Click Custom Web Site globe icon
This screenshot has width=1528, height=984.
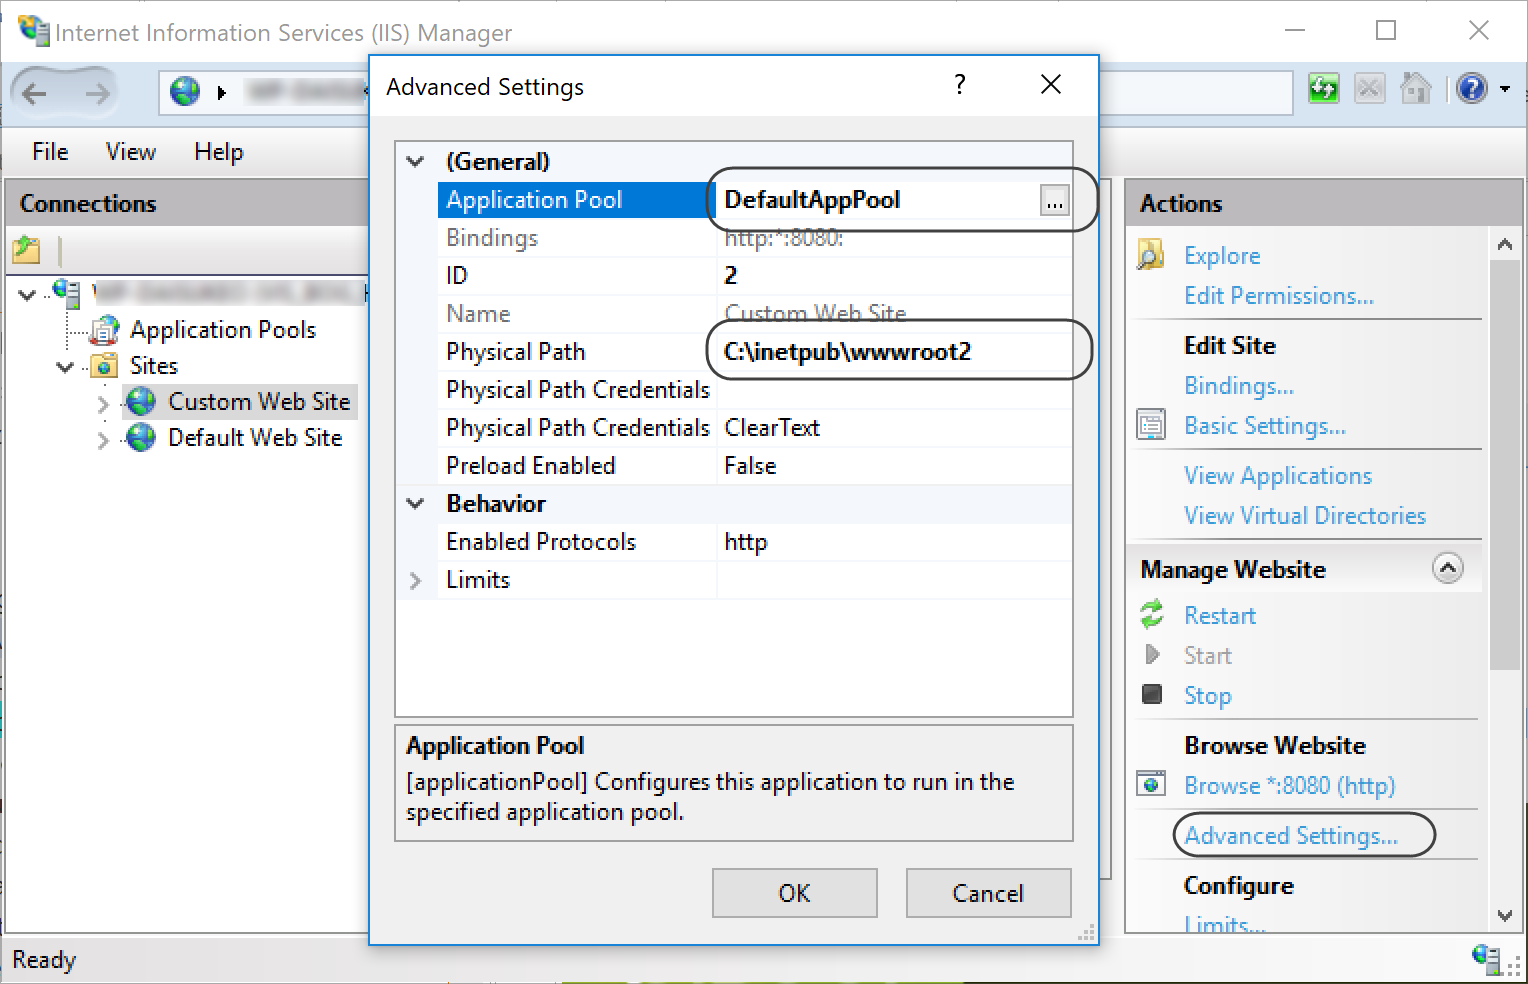[x=142, y=402]
